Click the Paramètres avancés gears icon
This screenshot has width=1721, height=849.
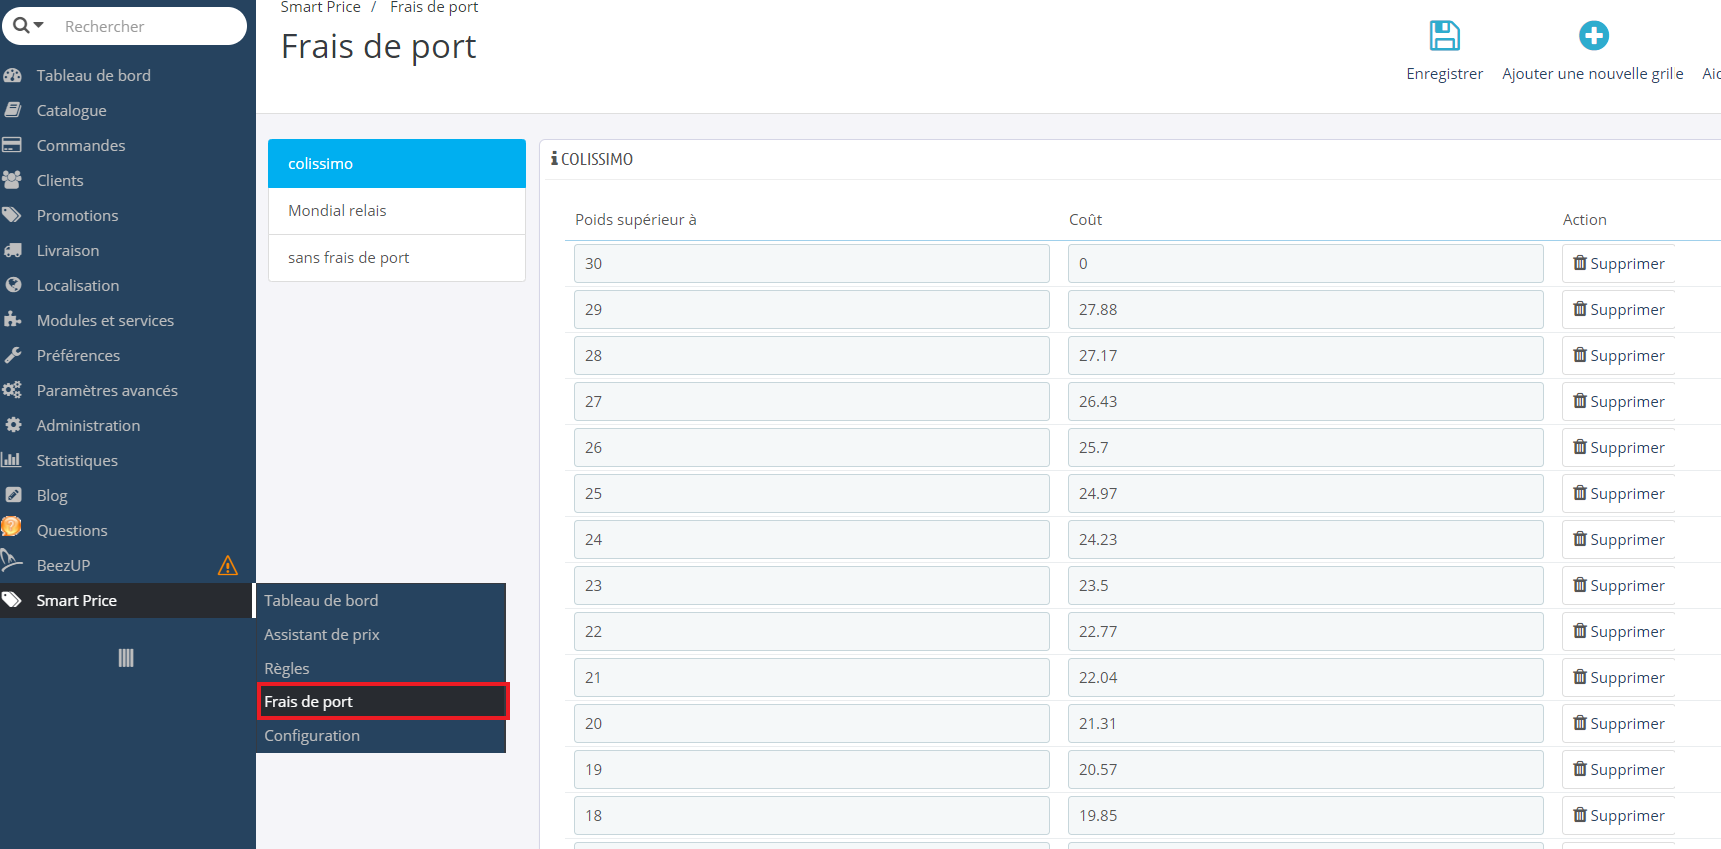pos(13,390)
